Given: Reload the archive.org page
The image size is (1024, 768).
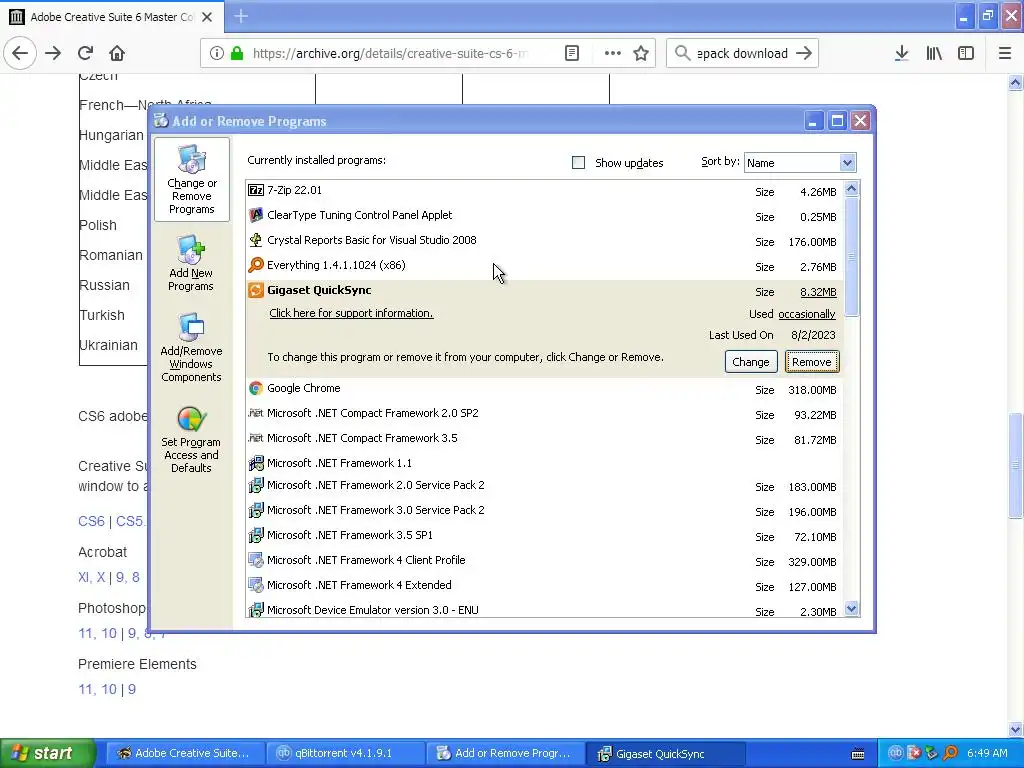Looking at the screenshot, I should [86, 53].
